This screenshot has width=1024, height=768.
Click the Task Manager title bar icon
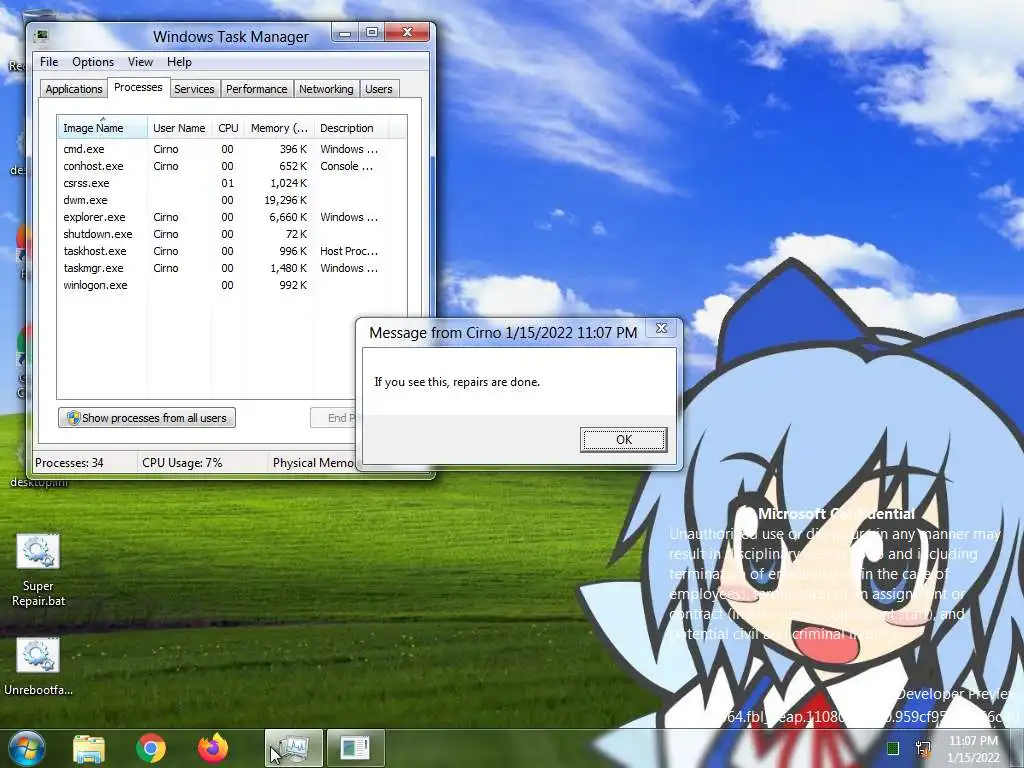coord(41,36)
